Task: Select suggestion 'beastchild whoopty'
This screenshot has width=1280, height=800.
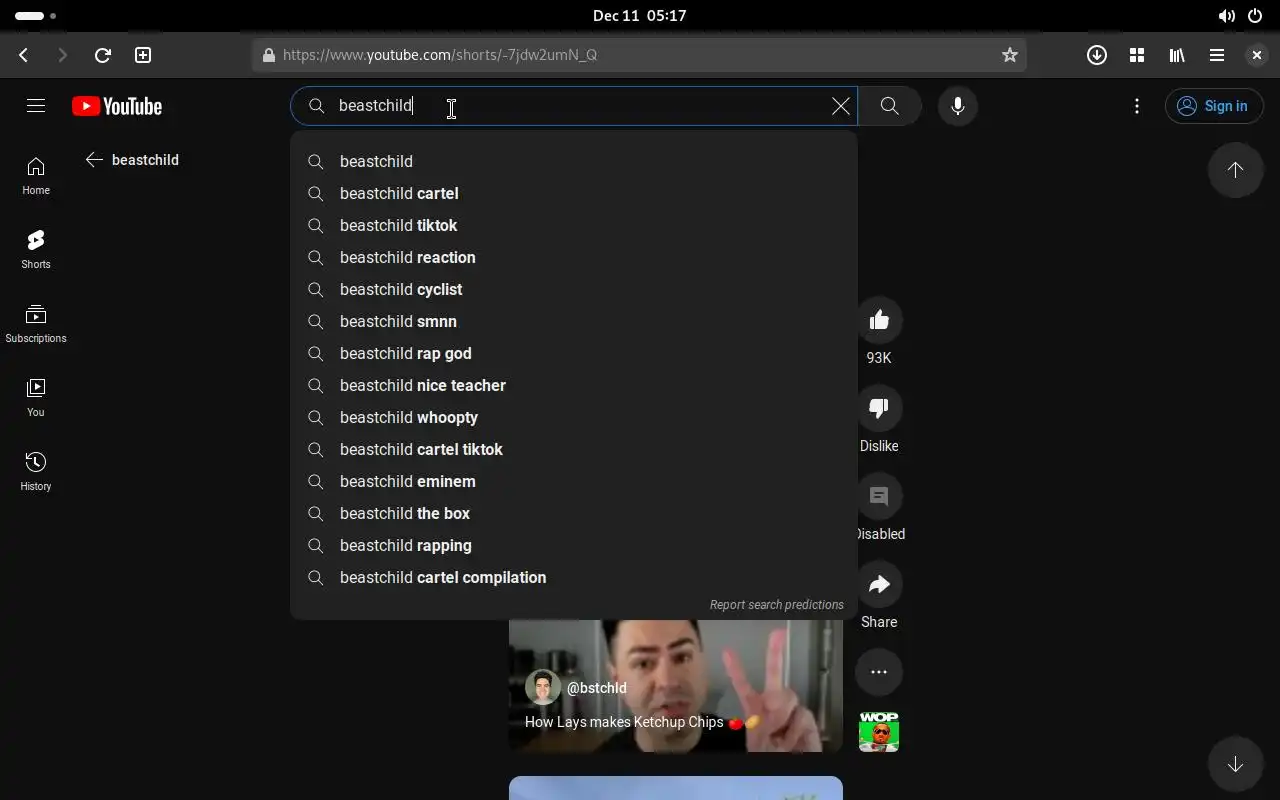Action: [x=574, y=417]
